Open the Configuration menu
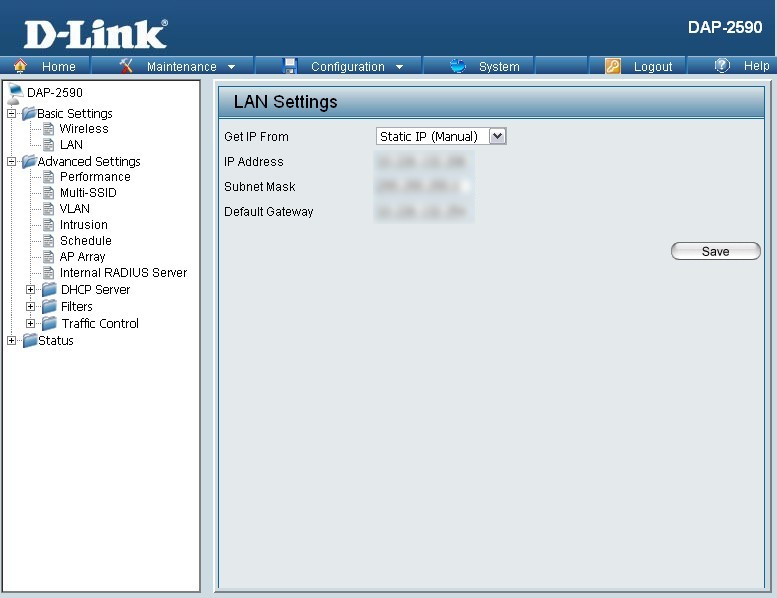This screenshot has height=598, width=777. [347, 66]
